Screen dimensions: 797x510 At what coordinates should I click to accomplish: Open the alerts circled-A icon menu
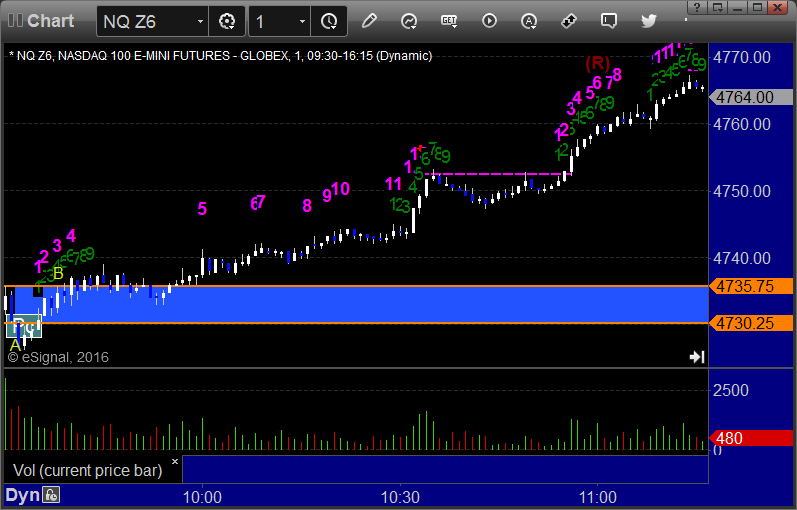point(529,21)
